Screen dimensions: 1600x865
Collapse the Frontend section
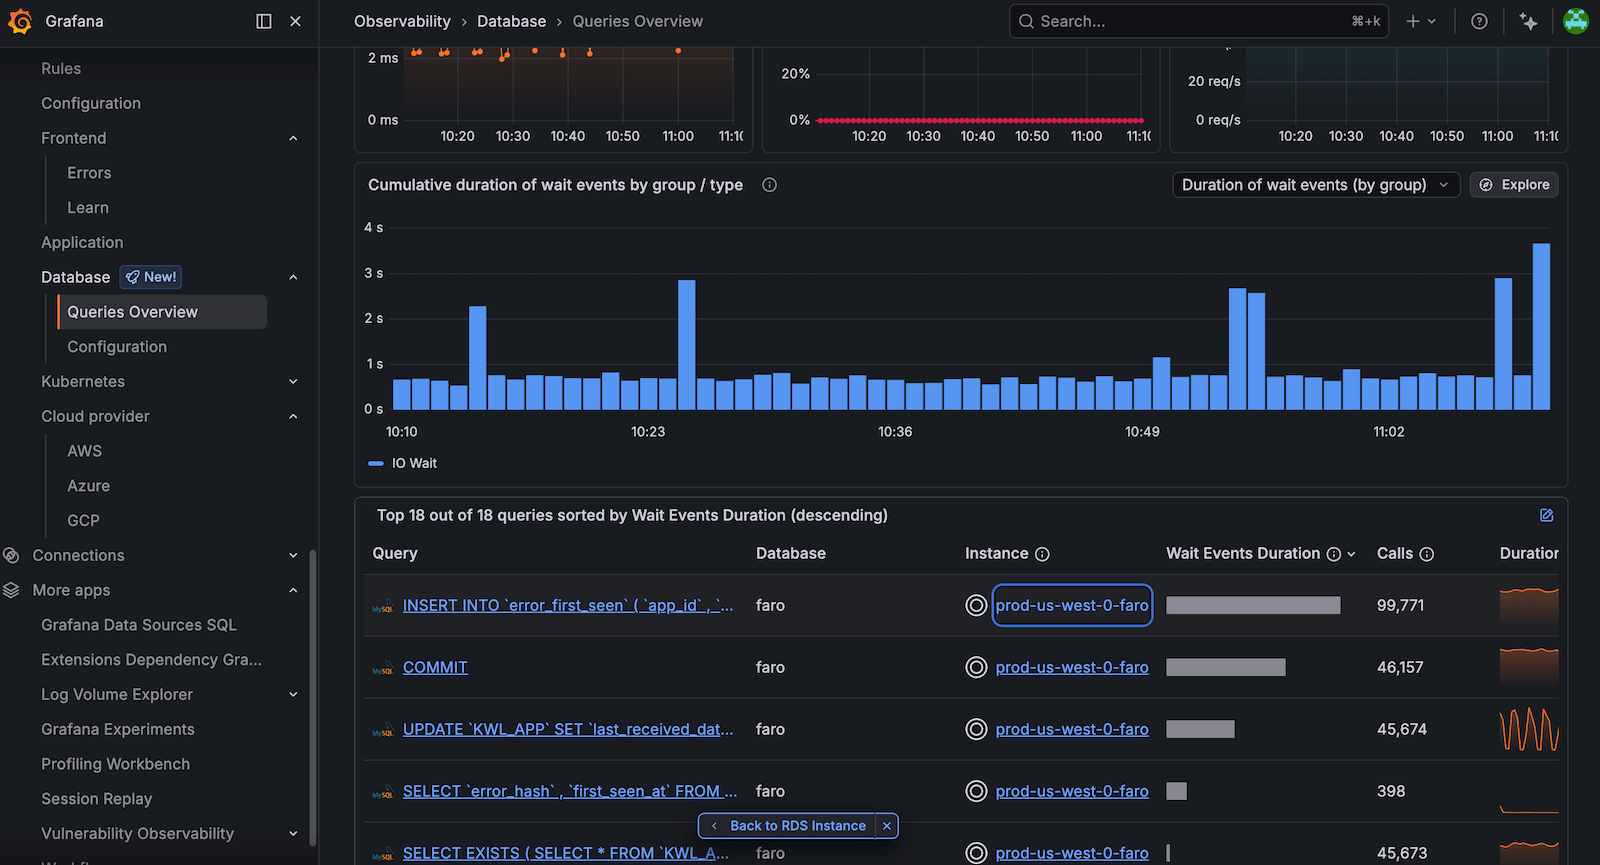coord(293,138)
